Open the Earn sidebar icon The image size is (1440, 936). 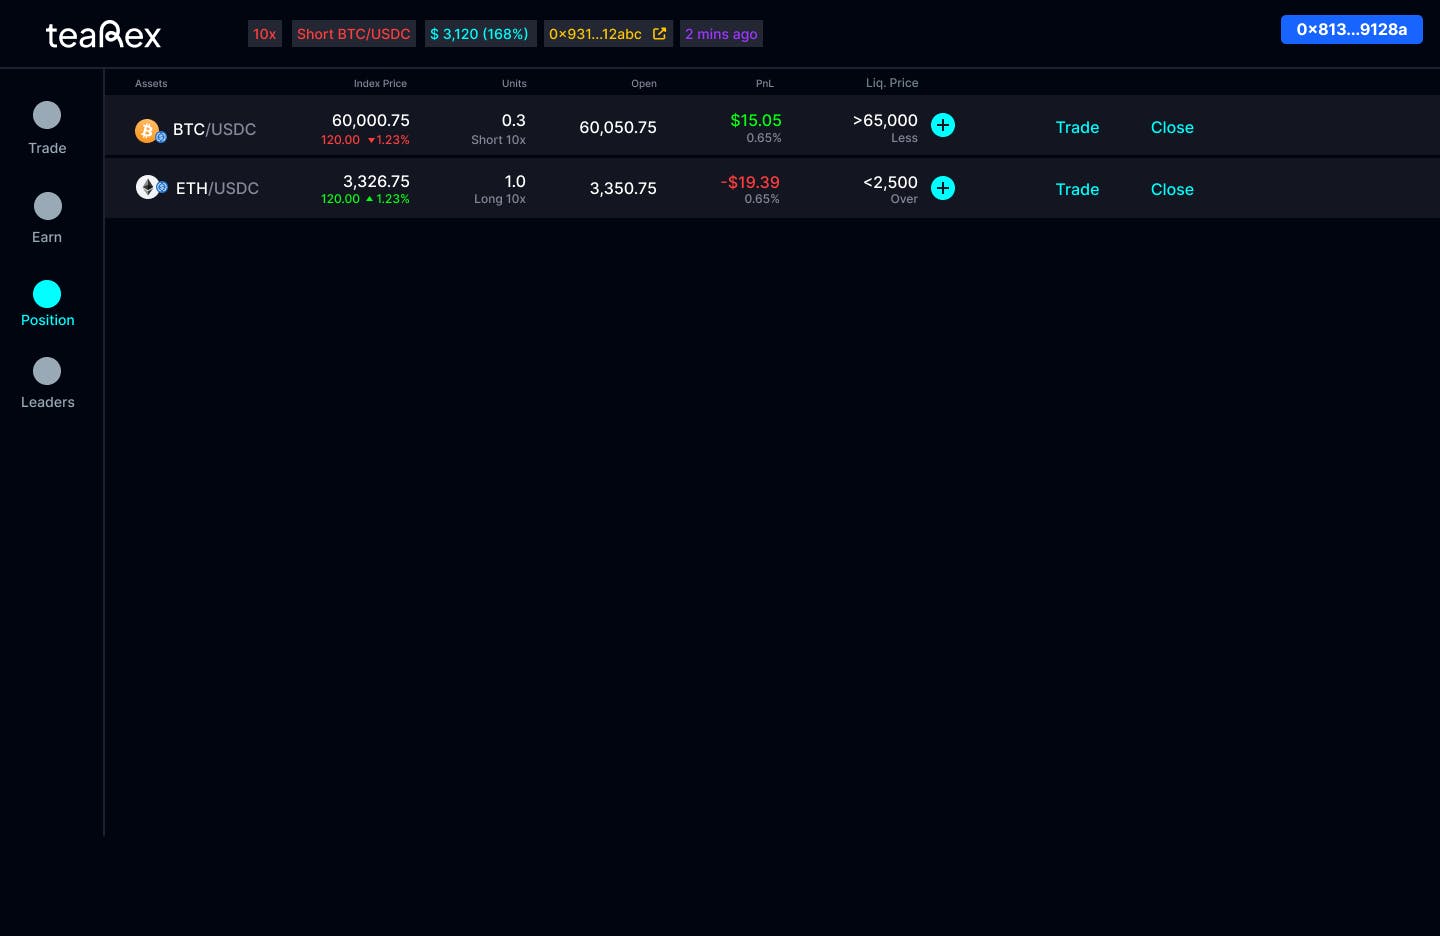(x=47, y=206)
